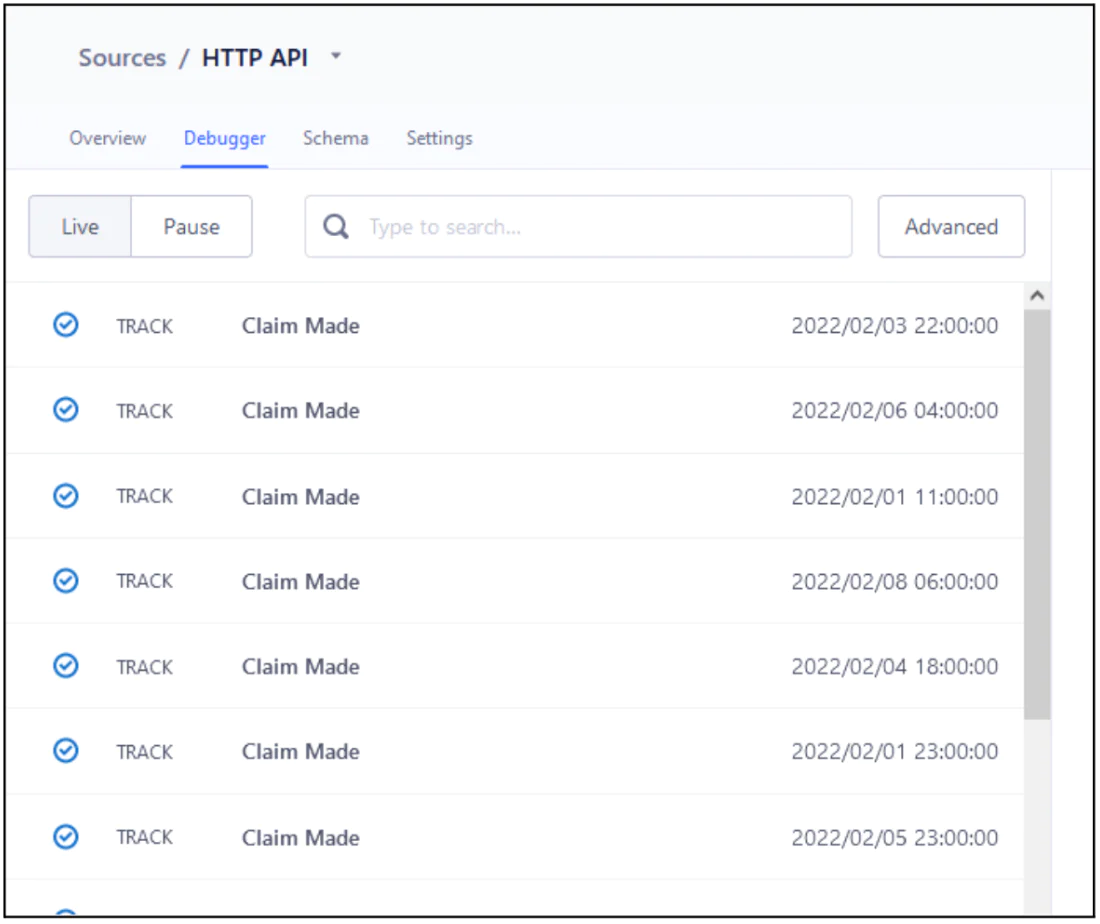Click the check icon beside the 2022/02/03 22:00:00 event
Screen dimensions: 1100x924
click(x=66, y=325)
